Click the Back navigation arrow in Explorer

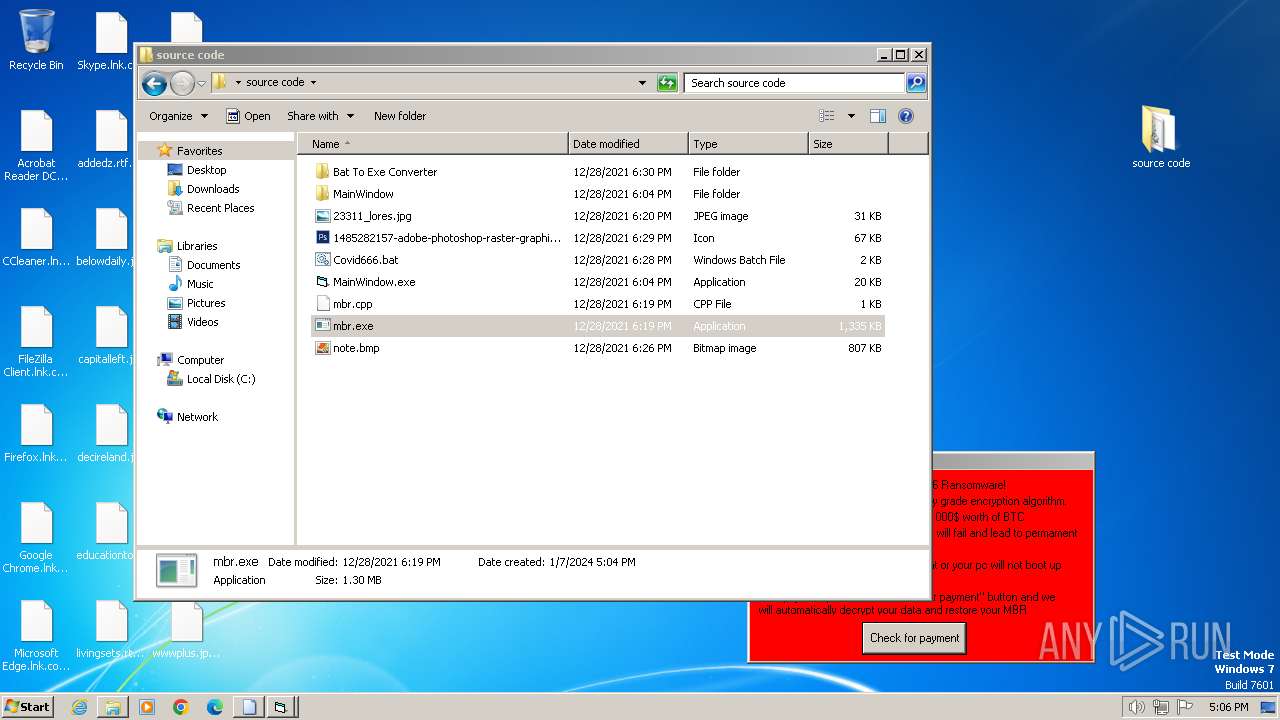coord(154,83)
